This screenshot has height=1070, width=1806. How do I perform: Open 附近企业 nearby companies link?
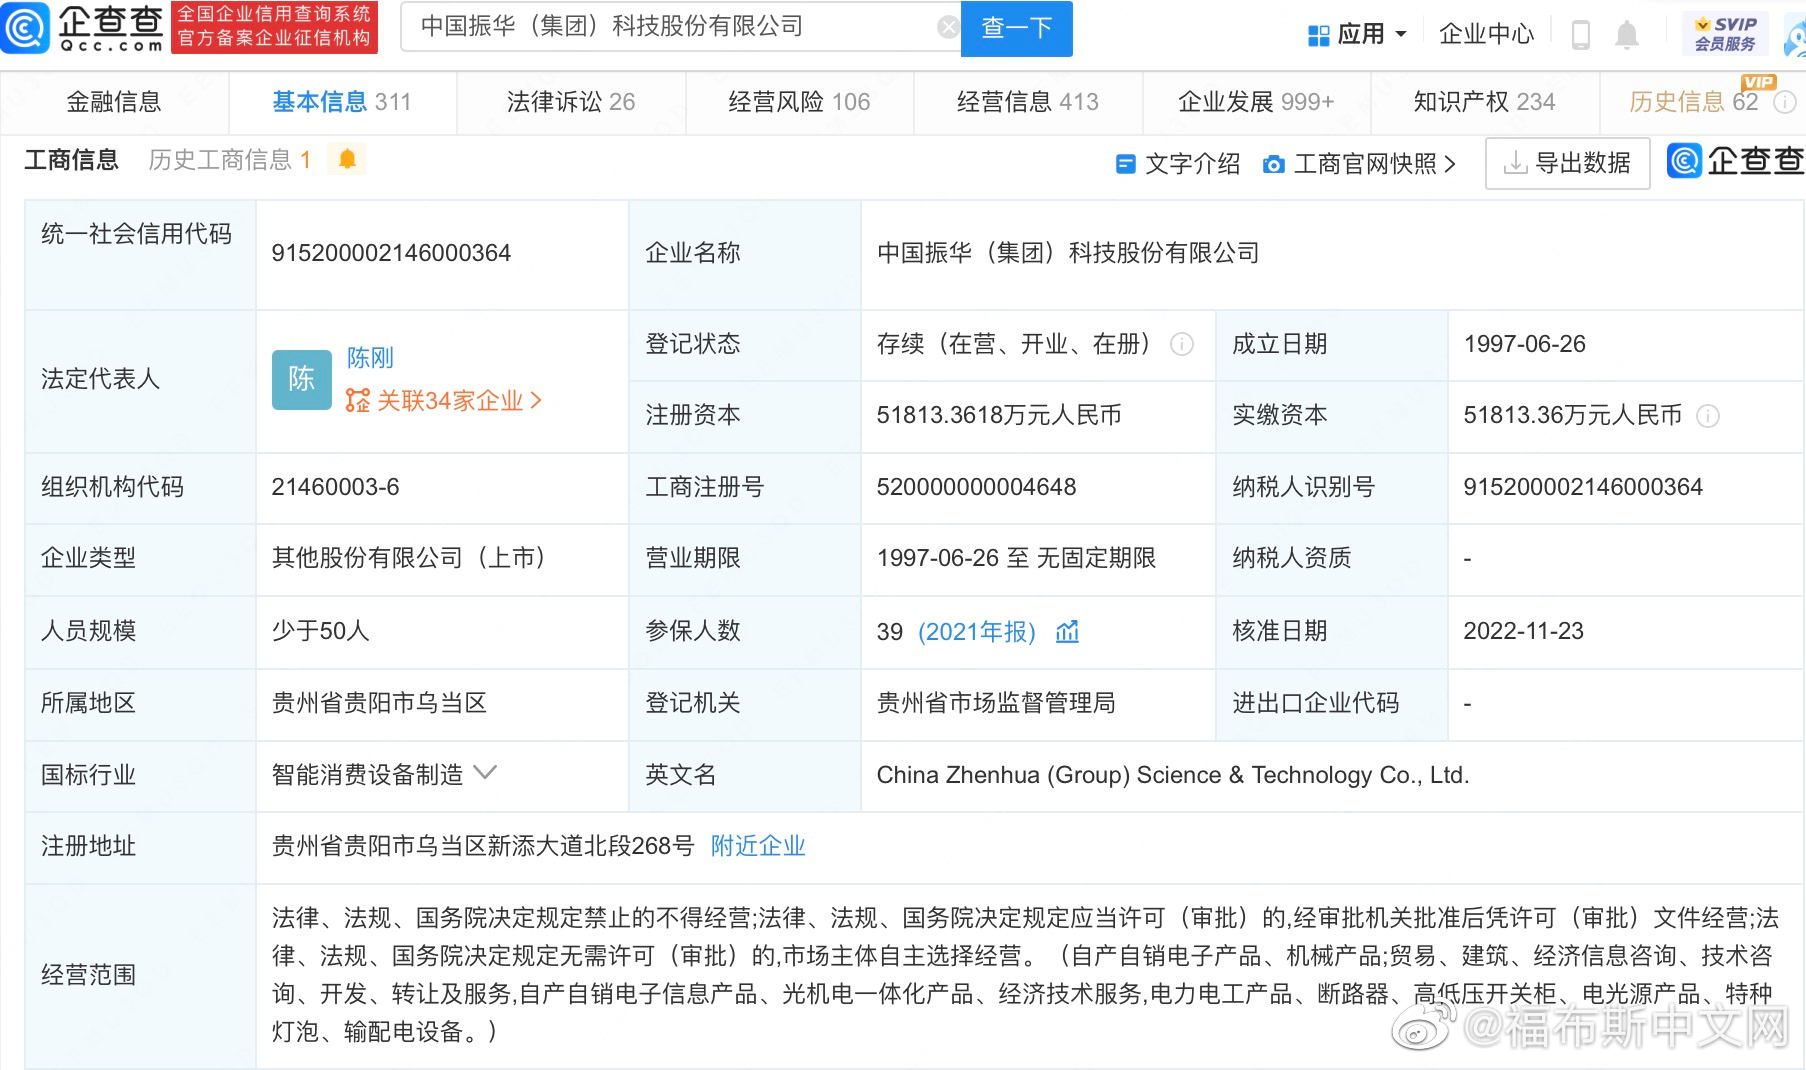[758, 846]
